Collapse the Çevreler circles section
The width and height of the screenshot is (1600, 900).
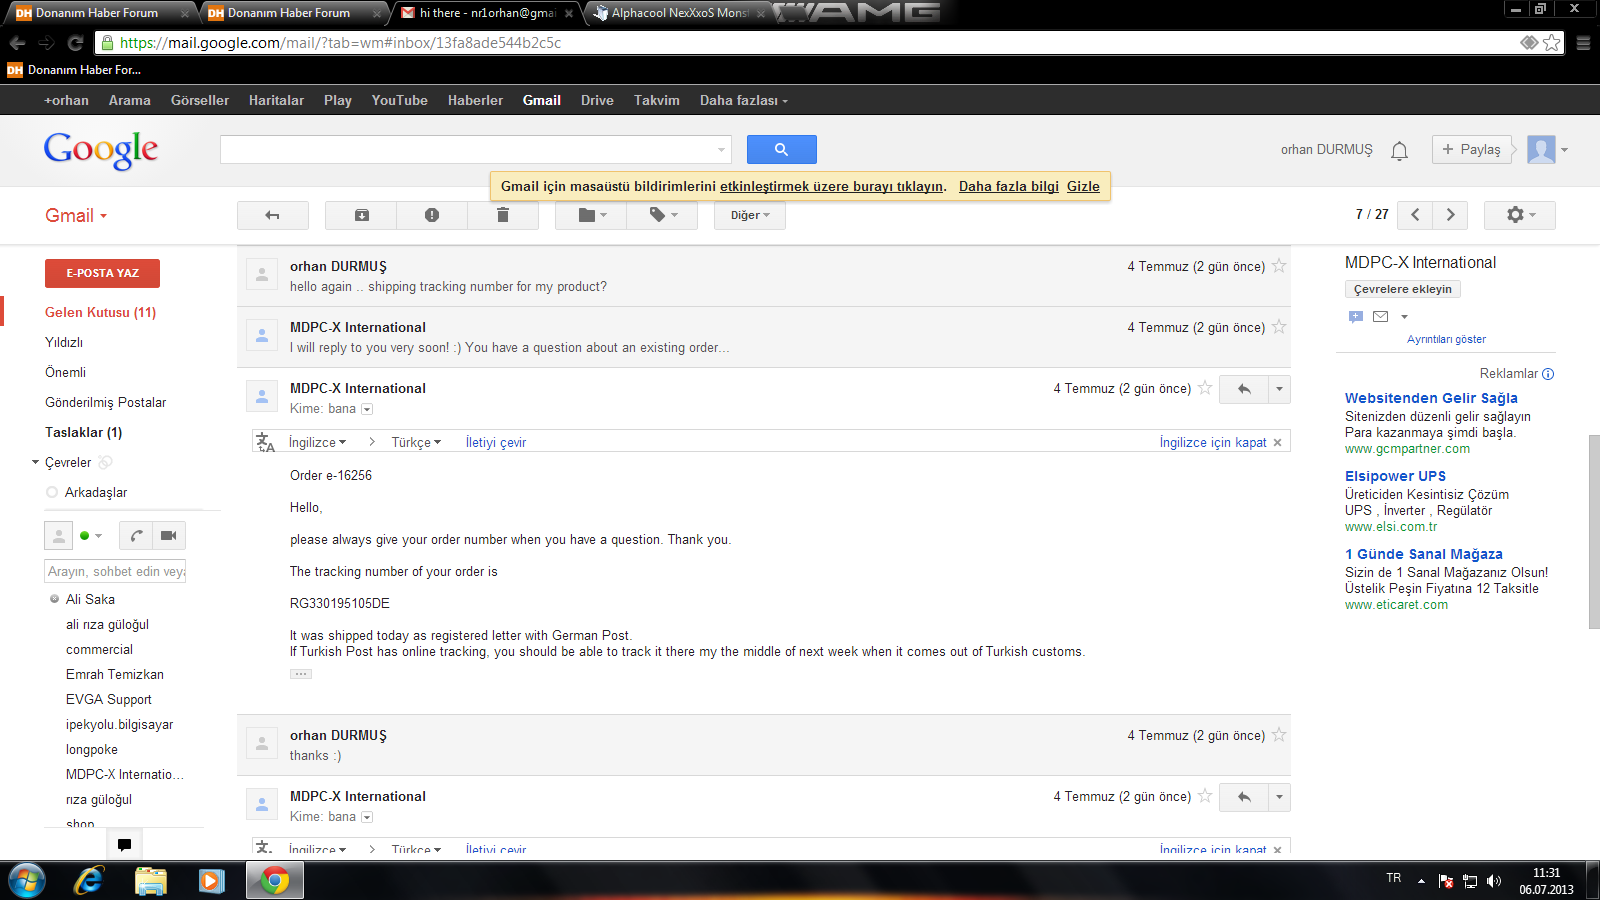pyautogui.click(x=36, y=462)
